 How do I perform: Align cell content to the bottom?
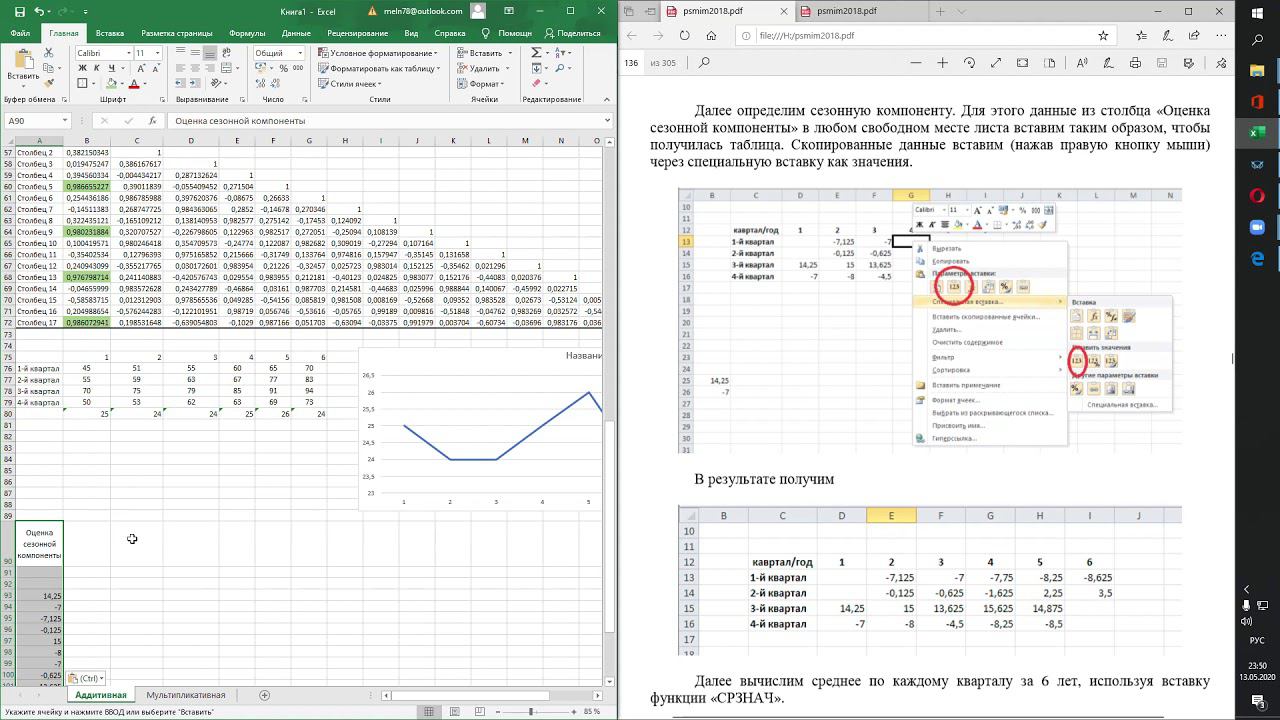(212, 52)
